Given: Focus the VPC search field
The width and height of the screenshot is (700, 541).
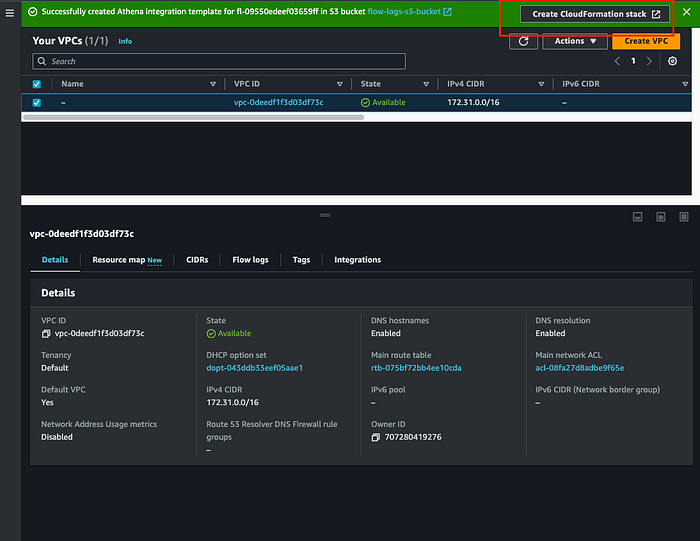Looking at the screenshot, I should [219, 61].
